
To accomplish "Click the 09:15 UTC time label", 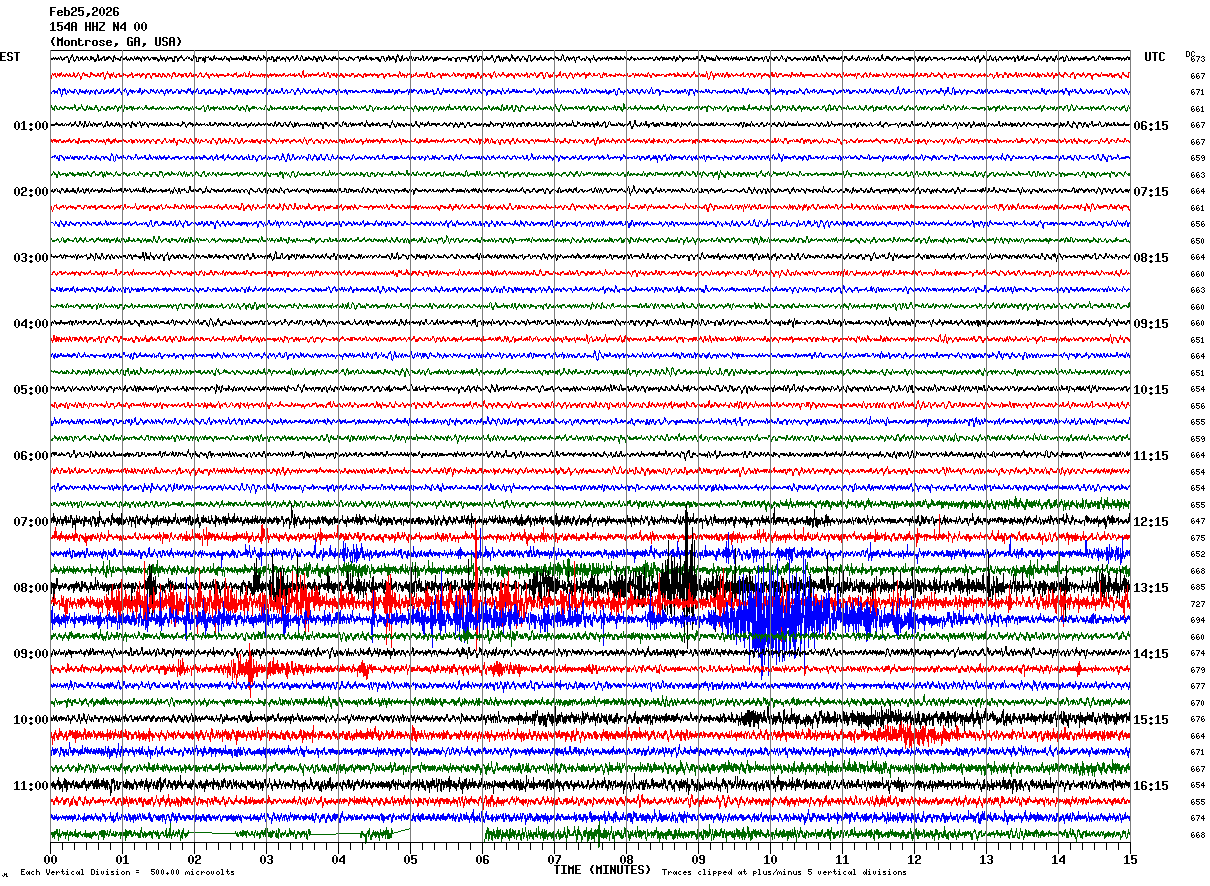I will 1151,324.
